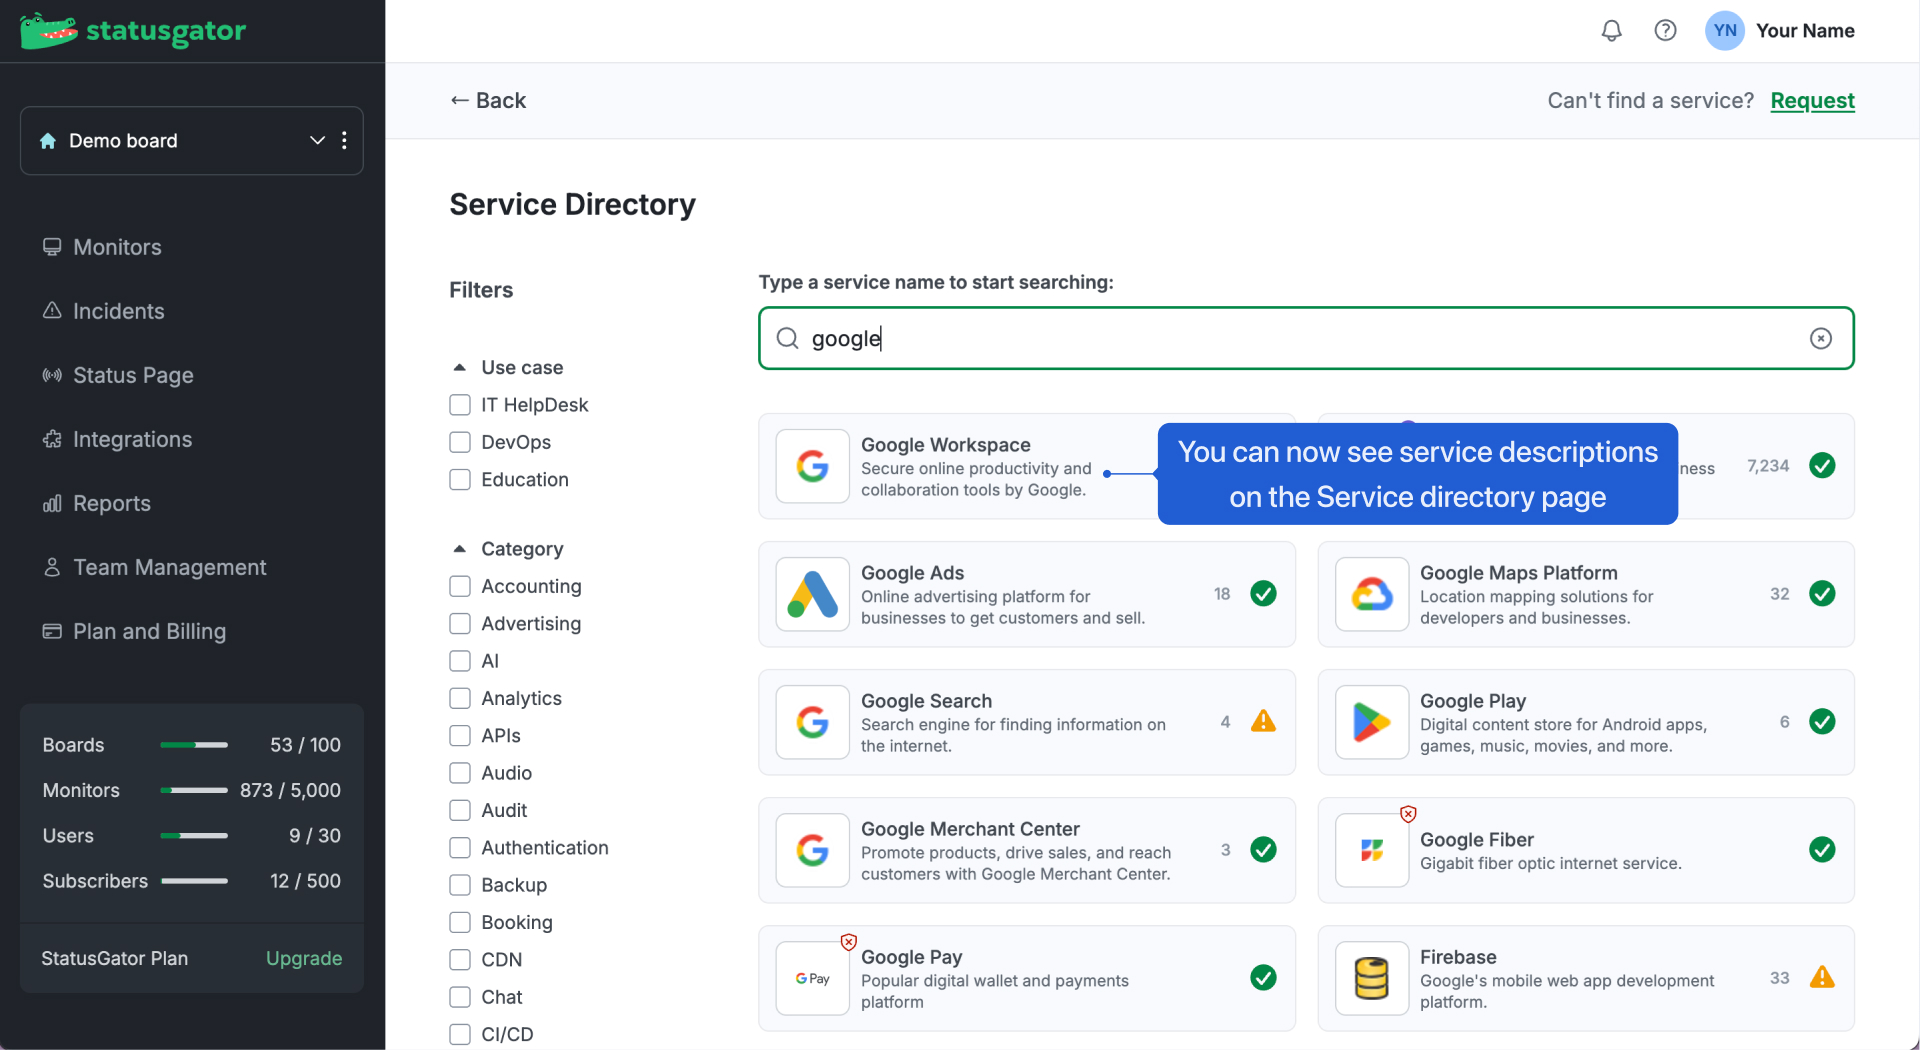Open the Google Ads service name
The height and width of the screenshot is (1050, 1920).
pos(912,573)
